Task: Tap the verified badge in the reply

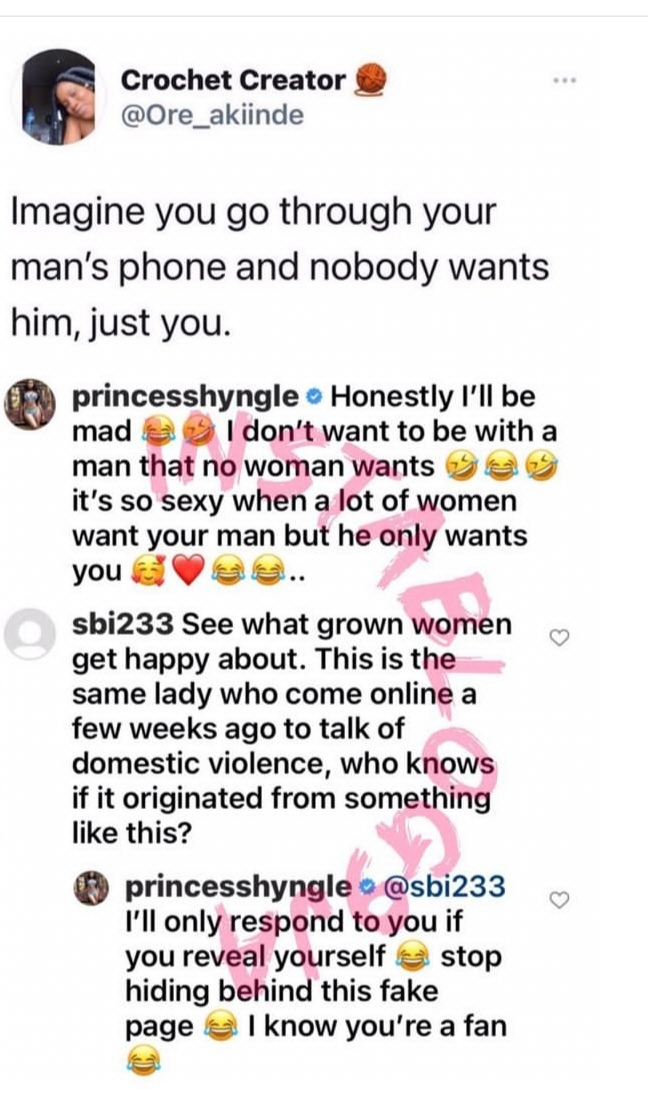Action: (364, 888)
